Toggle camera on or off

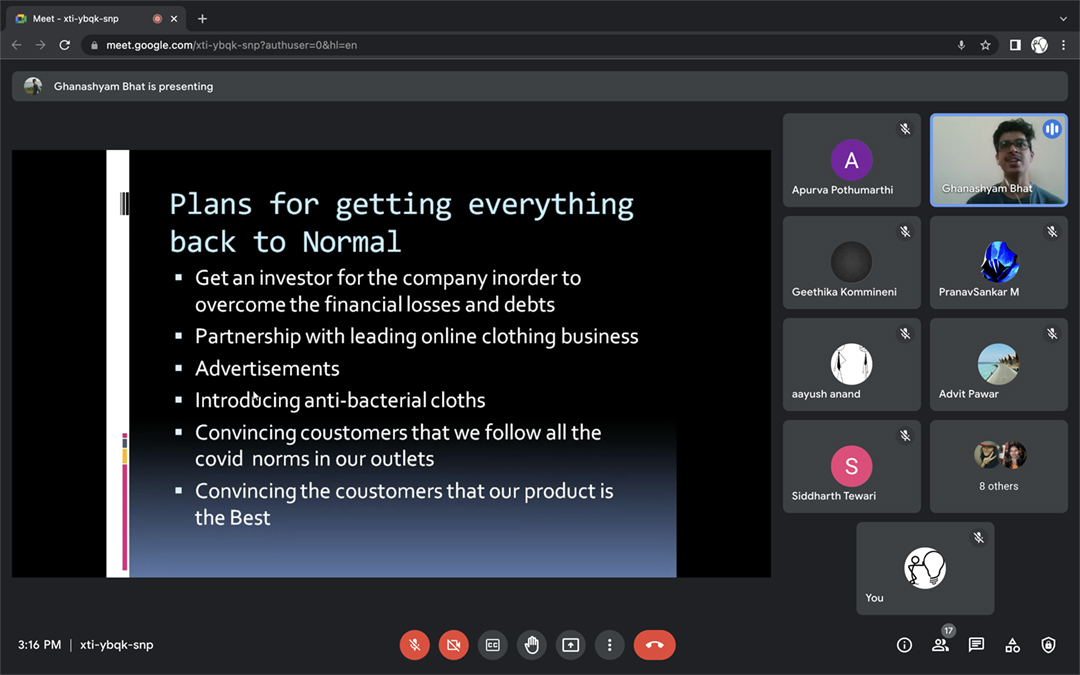coord(453,645)
